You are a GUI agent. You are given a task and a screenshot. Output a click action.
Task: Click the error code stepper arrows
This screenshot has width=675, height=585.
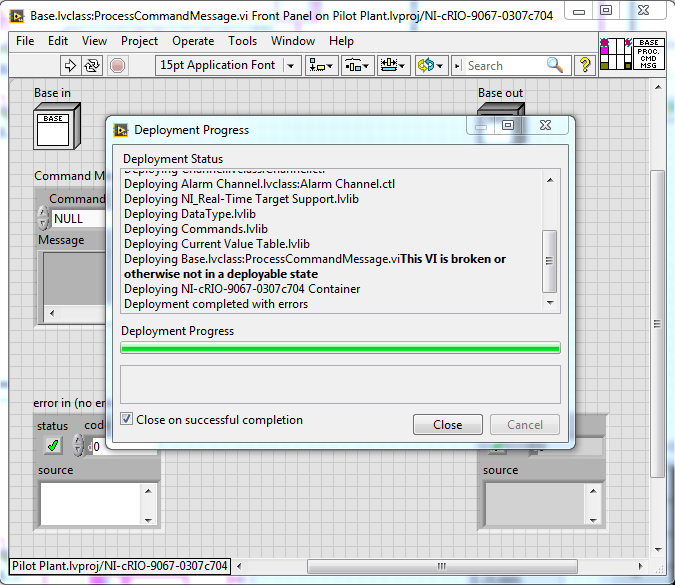point(78,445)
